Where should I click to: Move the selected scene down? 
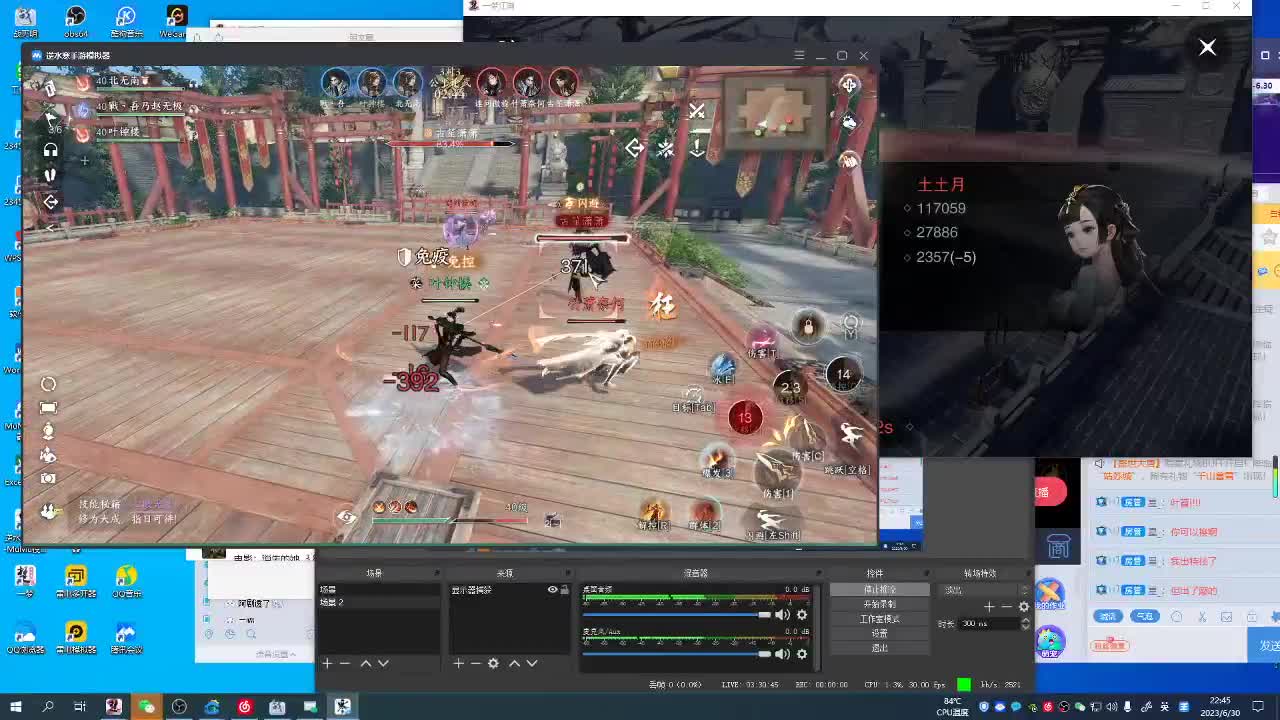click(383, 663)
